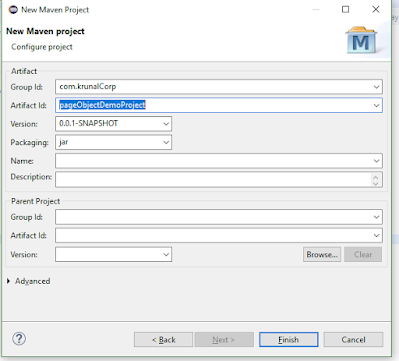Click the Browse... button
The height and width of the screenshot is (361, 399).
(x=322, y=254)
